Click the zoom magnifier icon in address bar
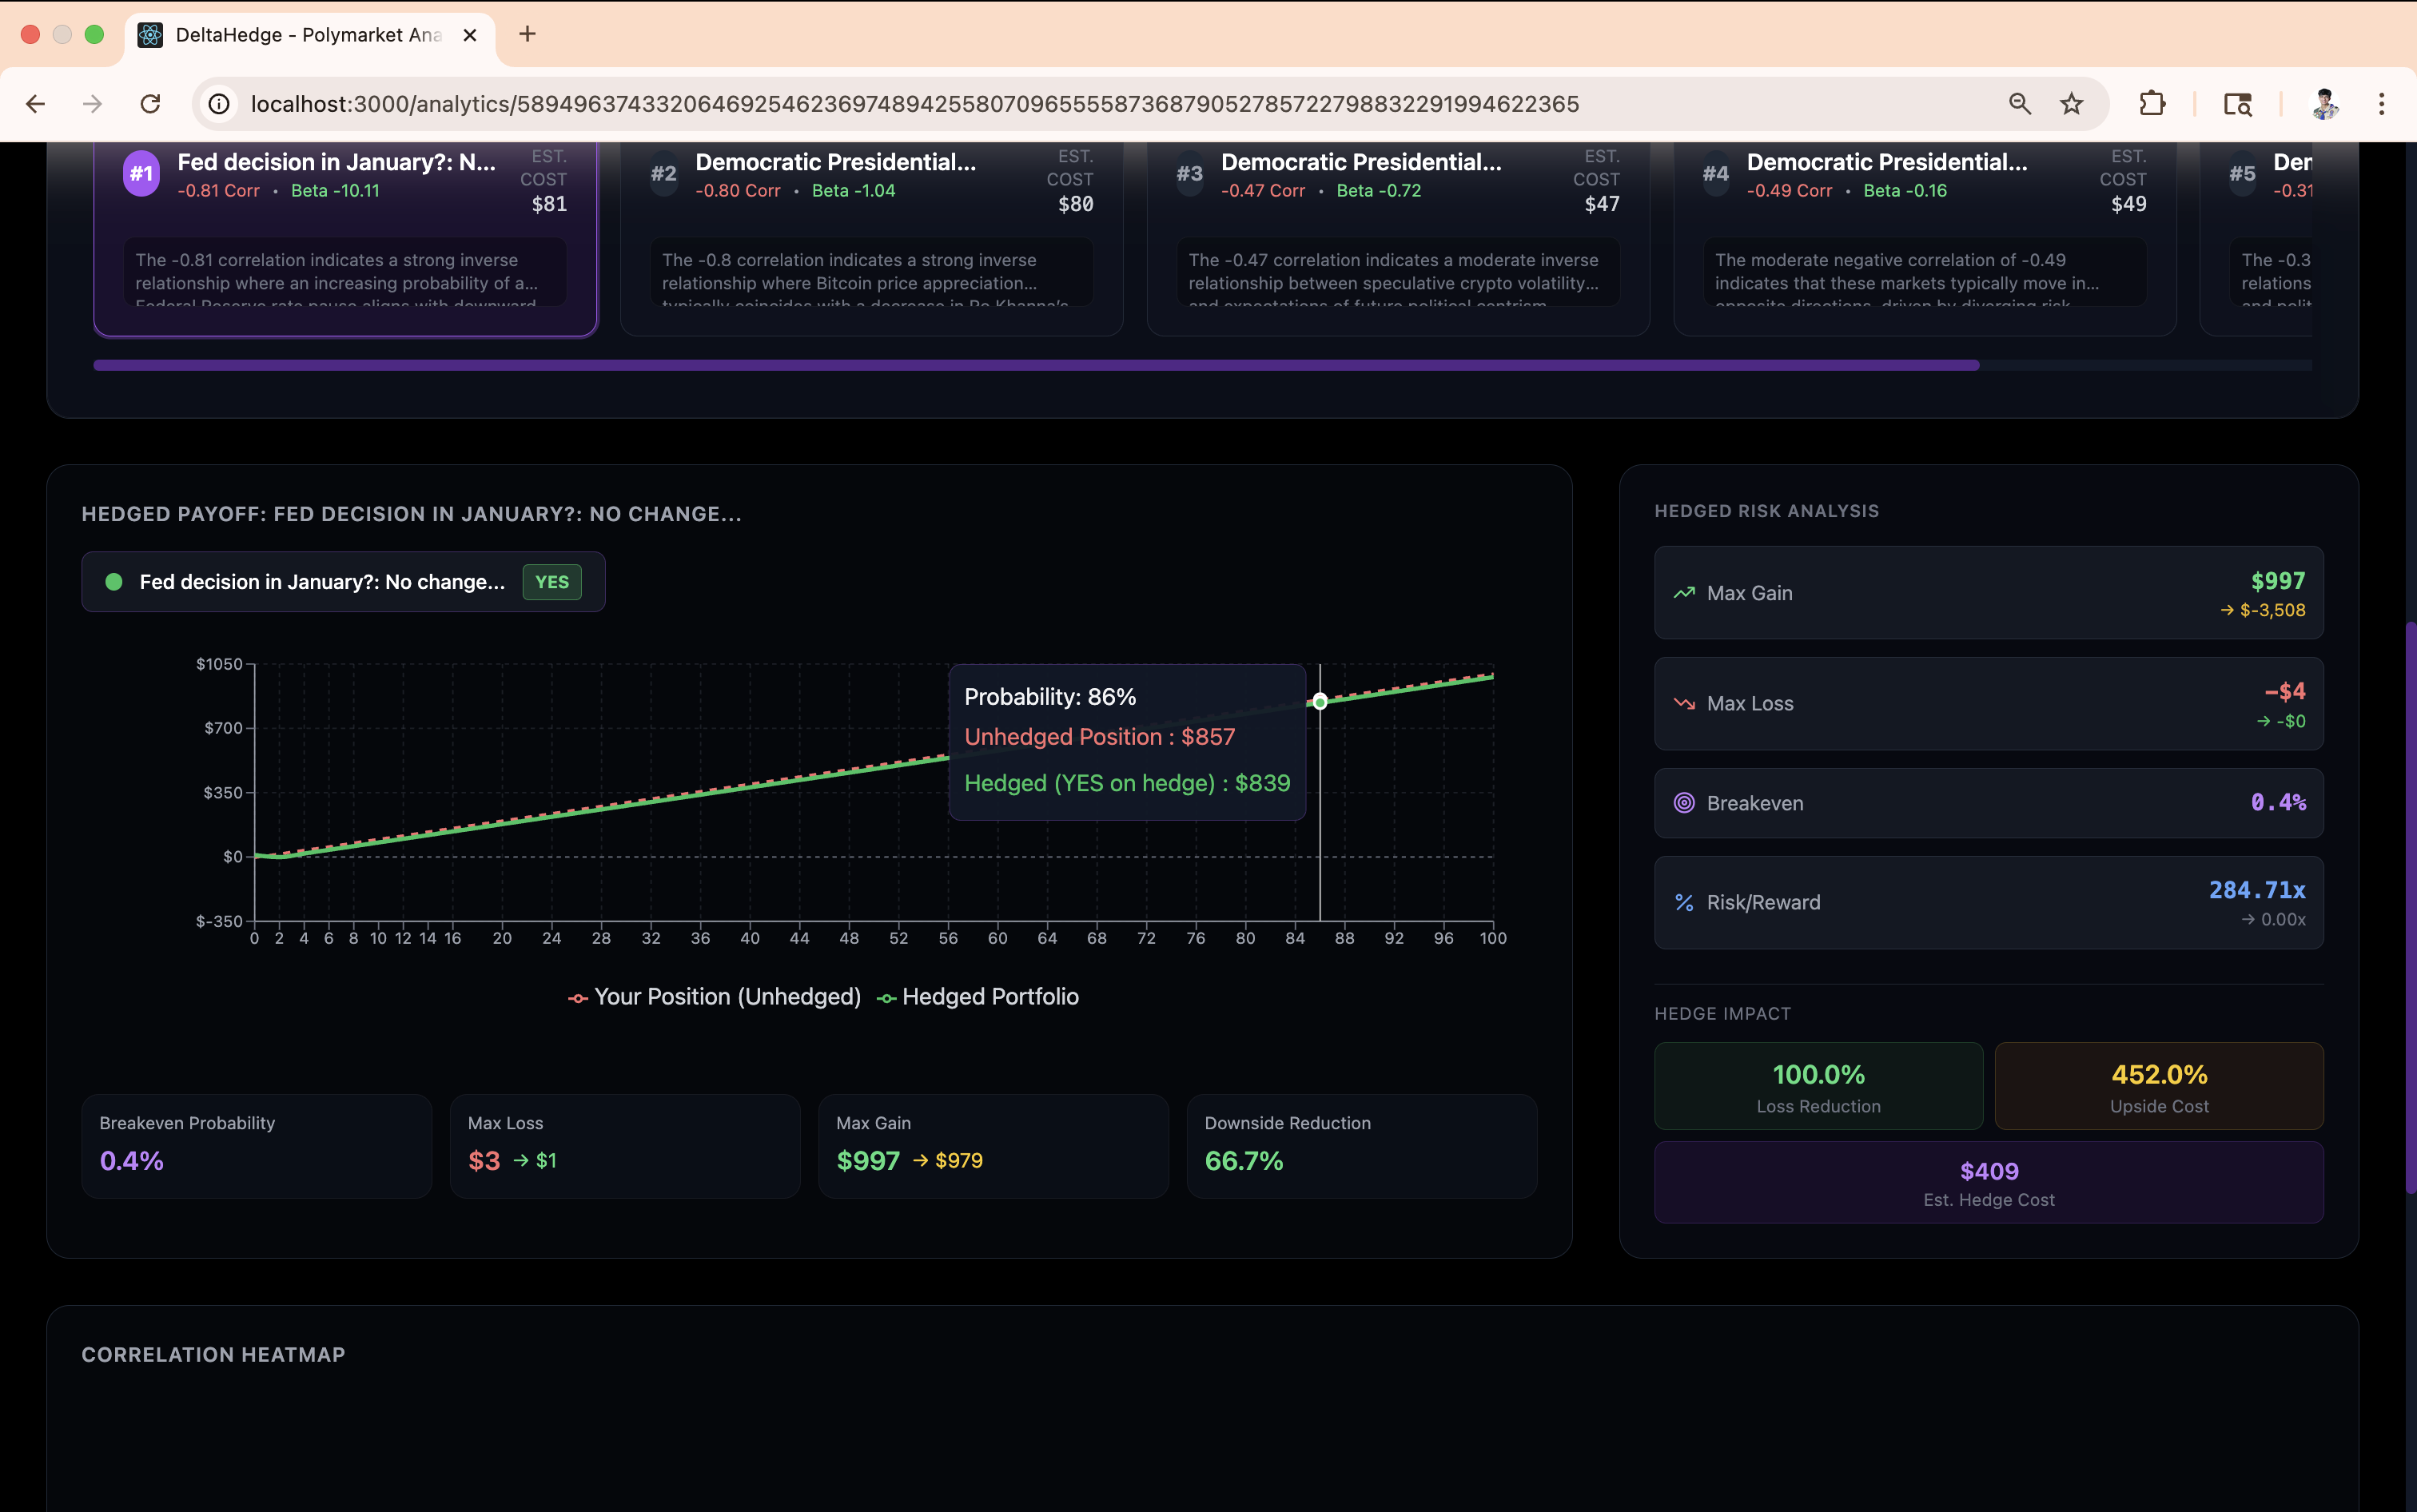This screenshot has height=1512, width=2417. tap(2019, 104)
